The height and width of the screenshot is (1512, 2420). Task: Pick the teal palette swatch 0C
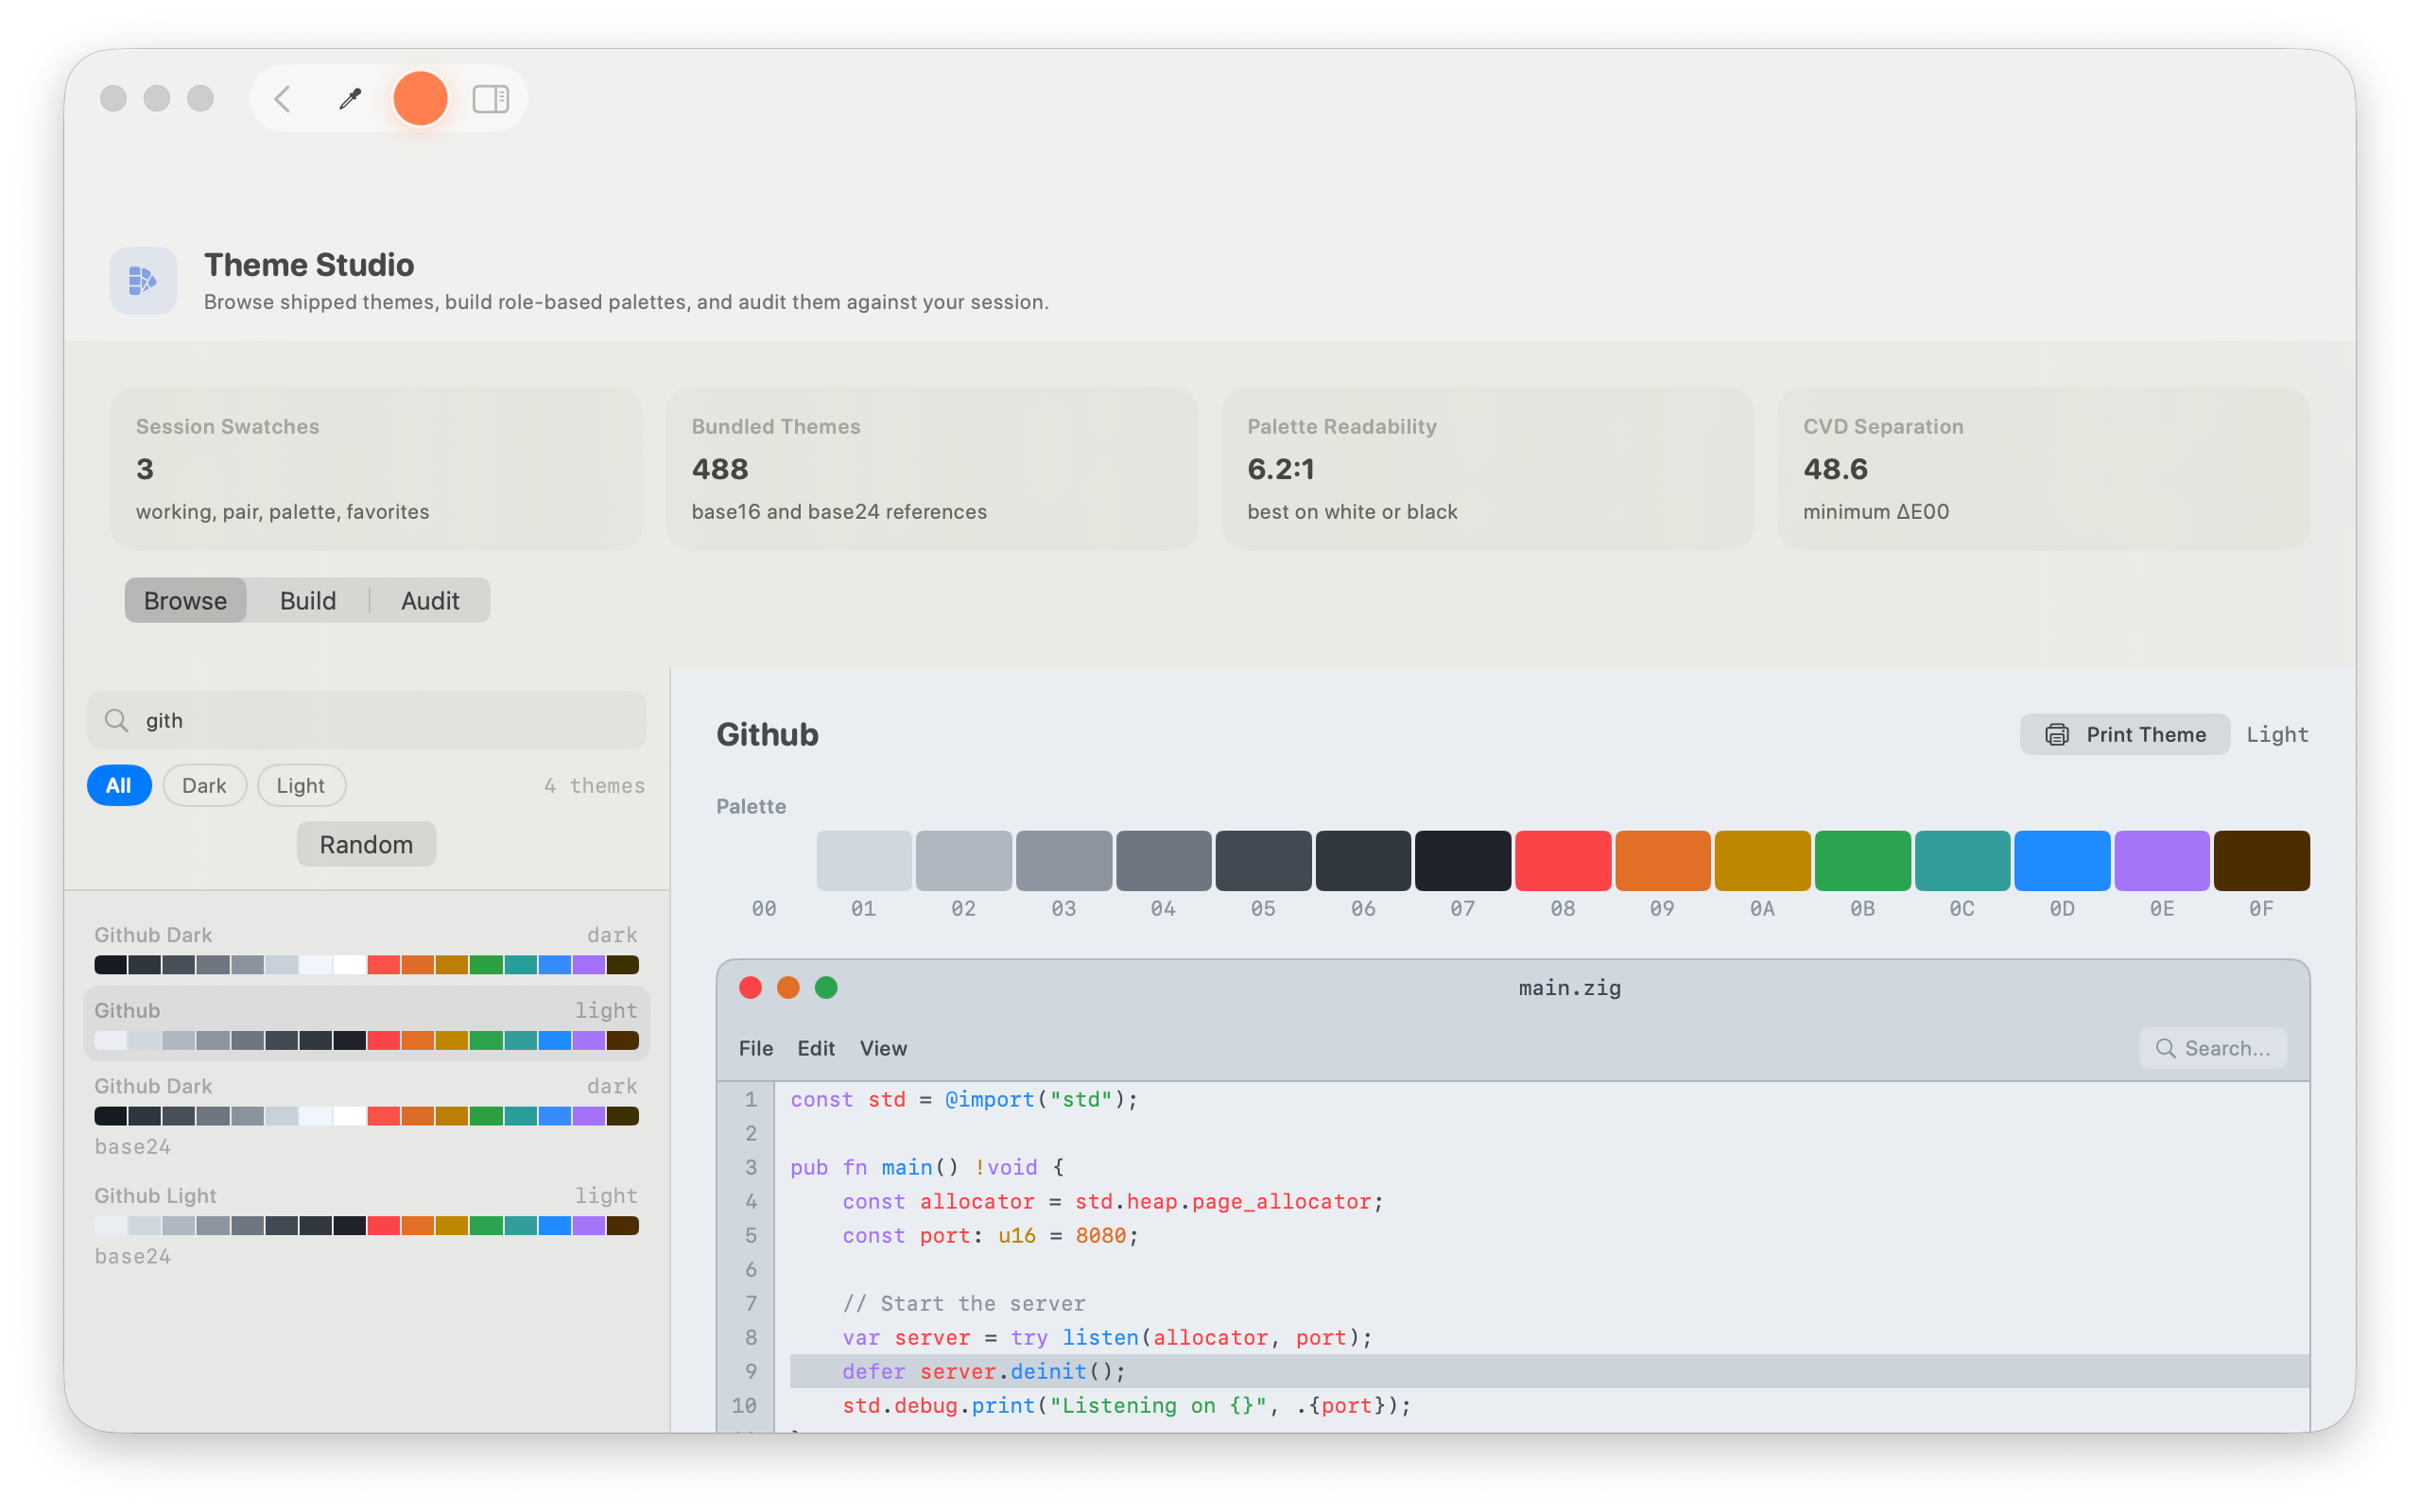click(x=1962, y=861)
